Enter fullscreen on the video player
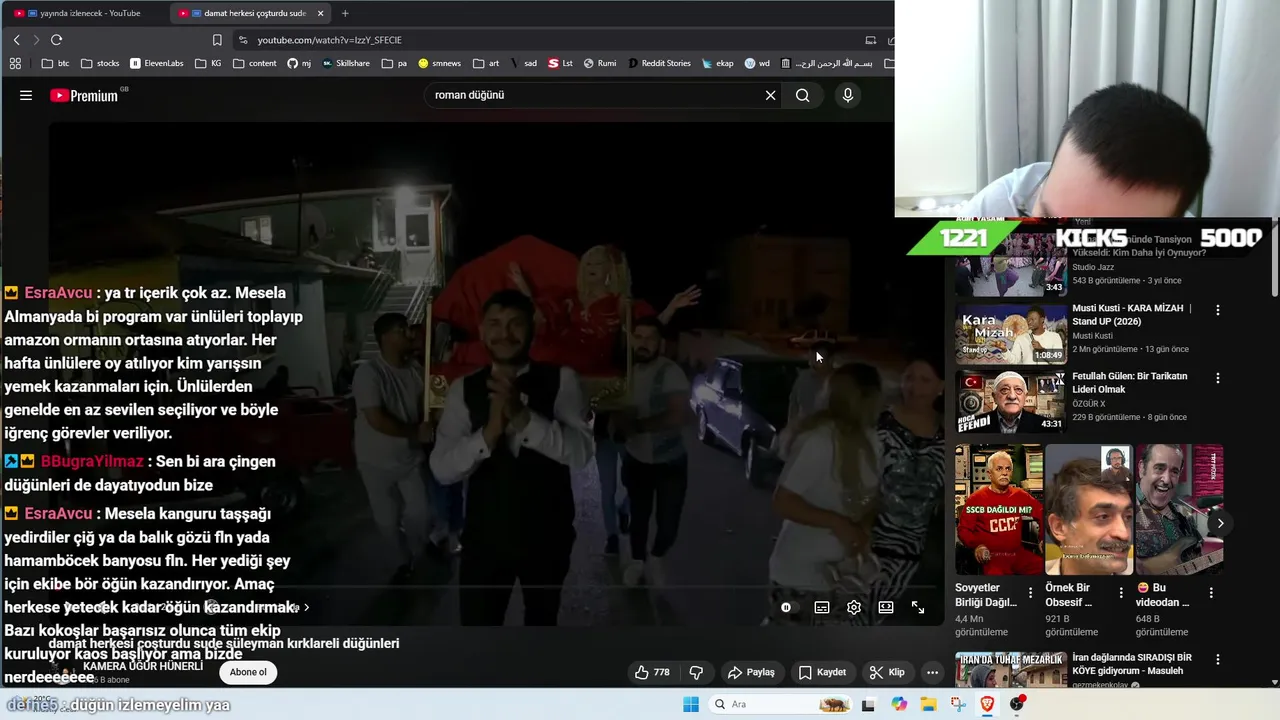This screenshot has width=1280, height=720. click(918, 607)
